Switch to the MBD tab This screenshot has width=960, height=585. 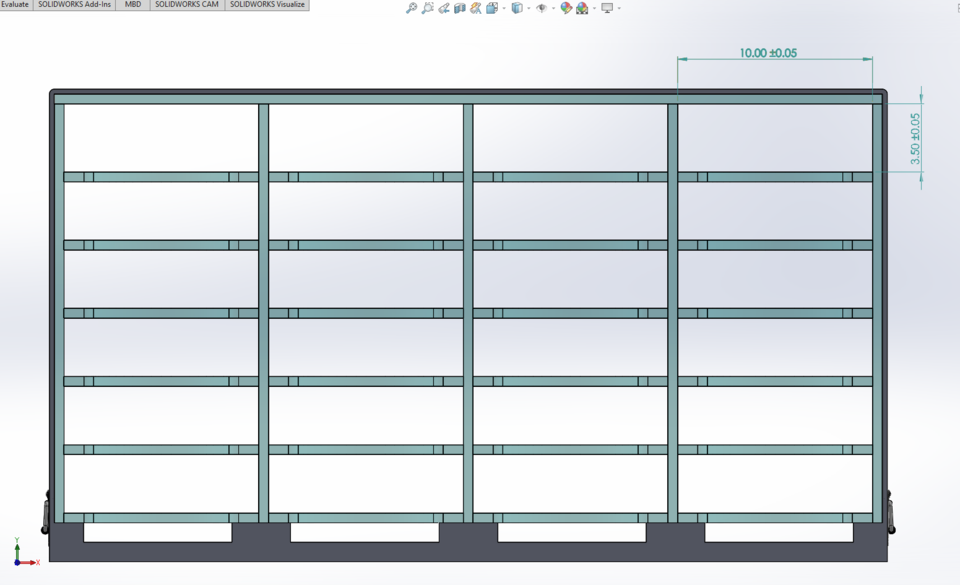coord(133,5)
